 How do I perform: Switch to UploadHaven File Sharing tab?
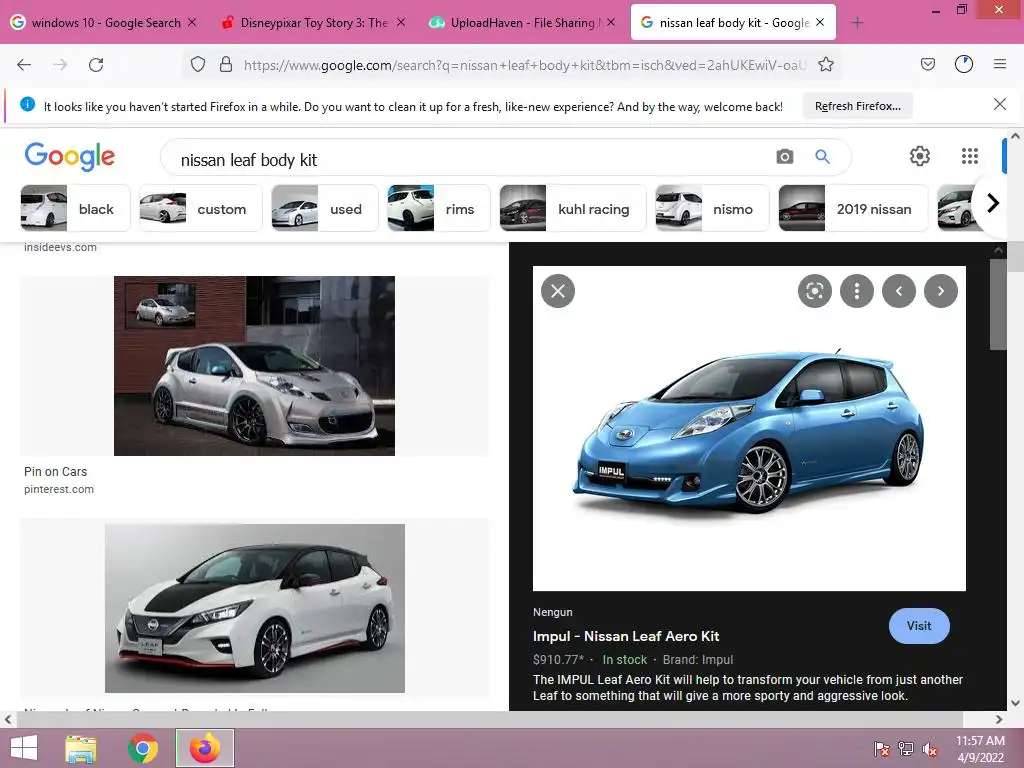[x=522, y=23]
